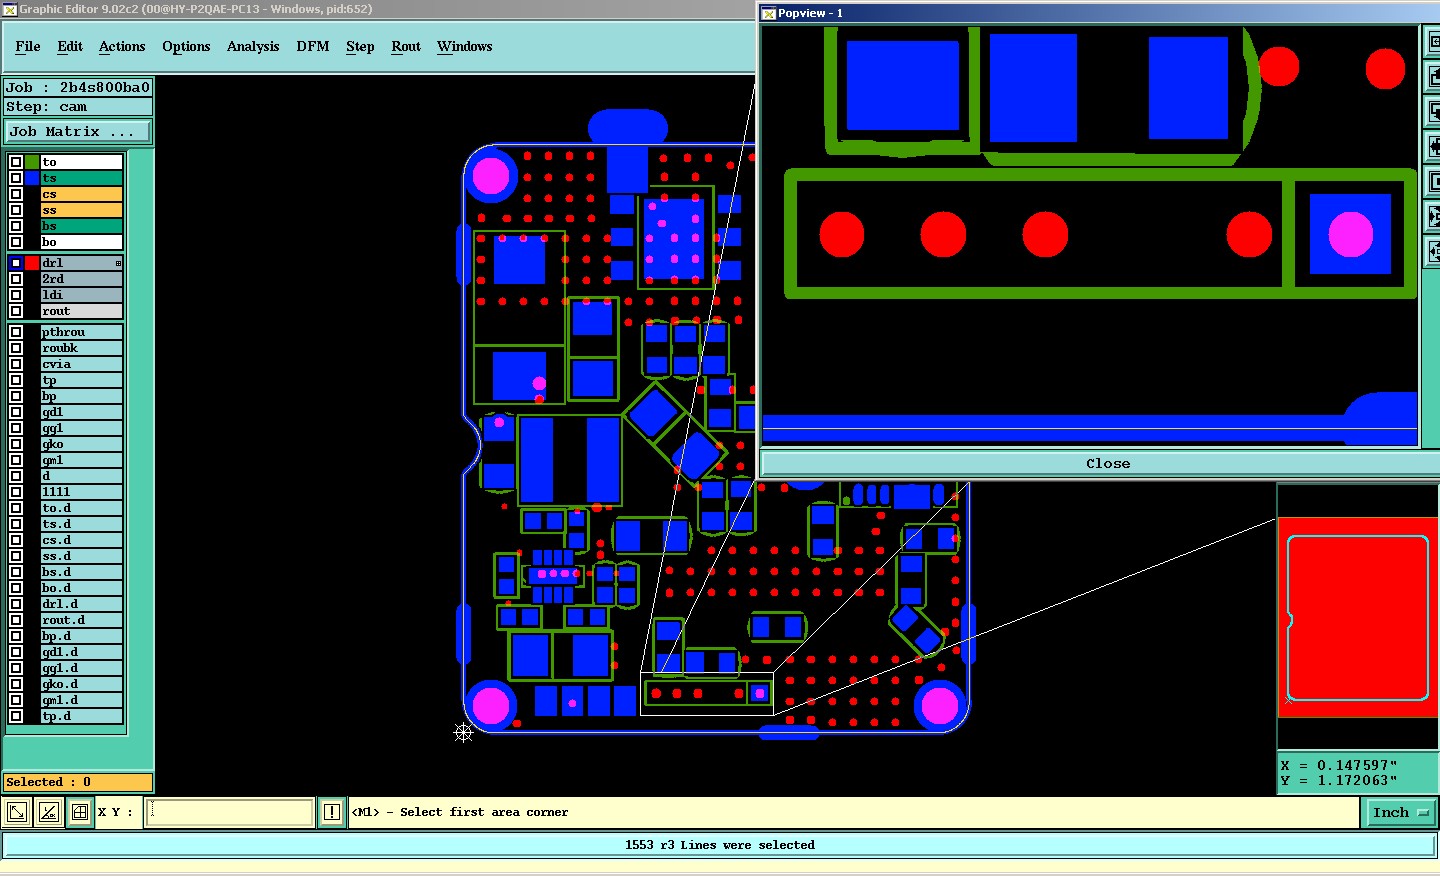Image resolution: width=1440 pixels, height=876 pixels.
Task: Click the exclamation mark icon
Action: coord(332,812)
